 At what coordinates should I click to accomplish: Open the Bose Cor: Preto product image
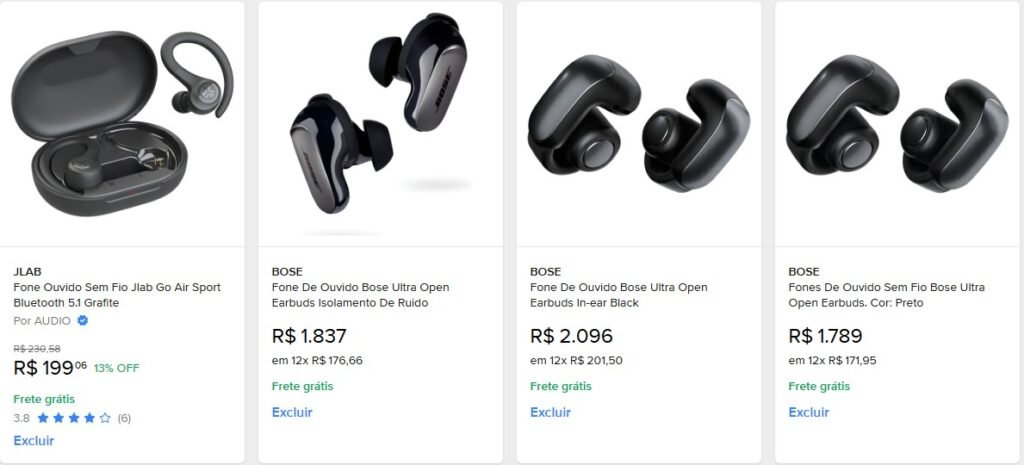click(897, 123)
